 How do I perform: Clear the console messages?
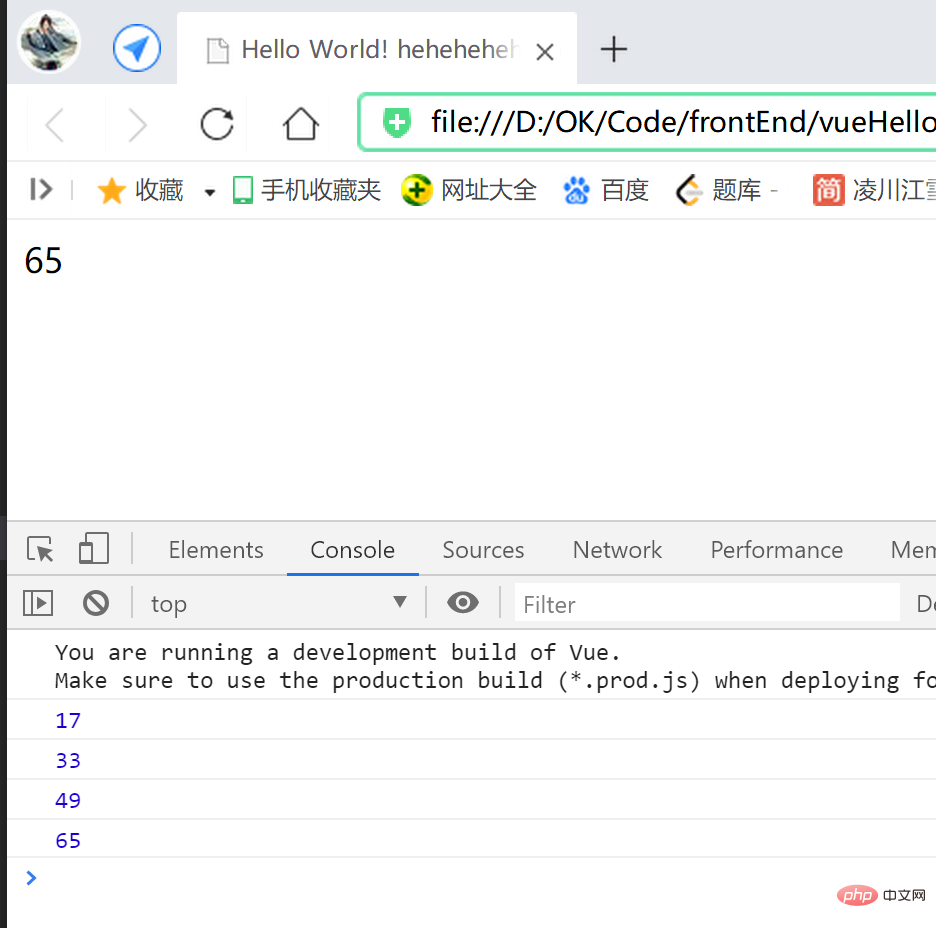coord(96,603)
